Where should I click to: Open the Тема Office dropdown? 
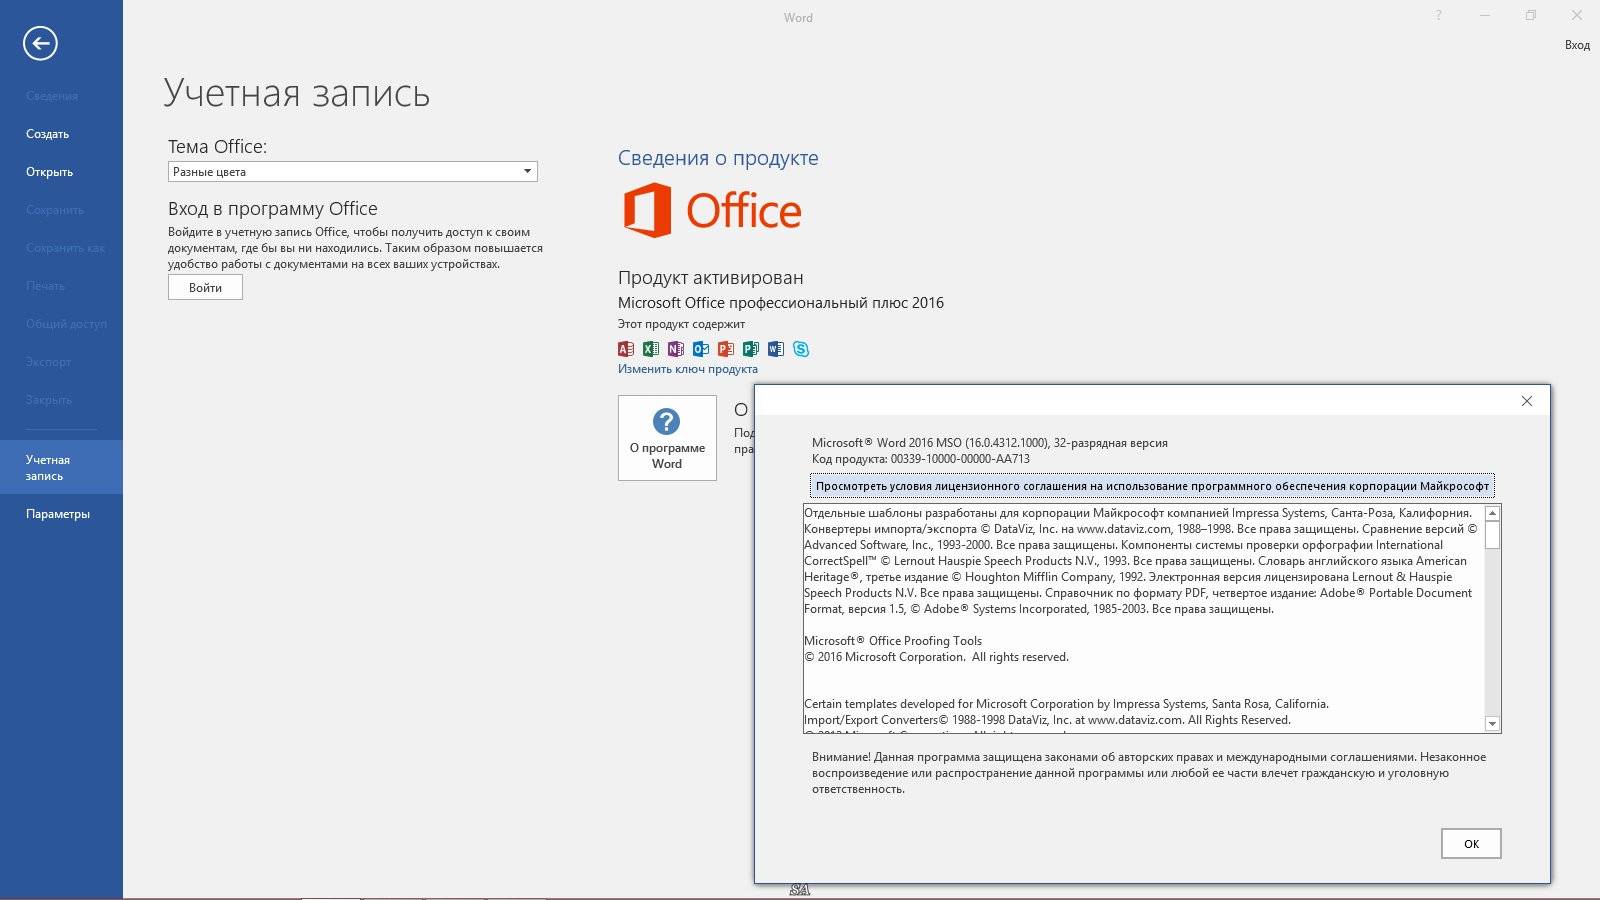pos(353,172)
